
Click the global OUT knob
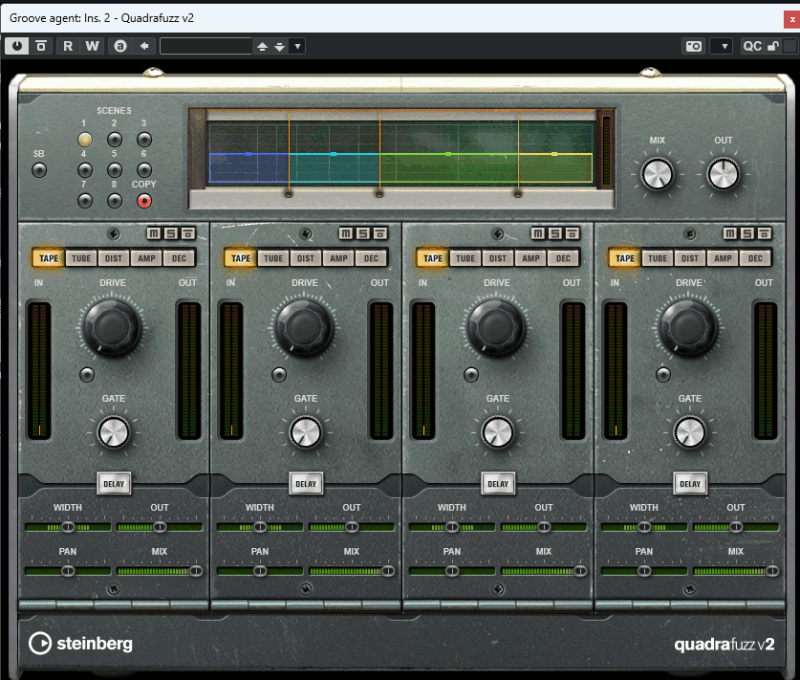click(723, 174)
